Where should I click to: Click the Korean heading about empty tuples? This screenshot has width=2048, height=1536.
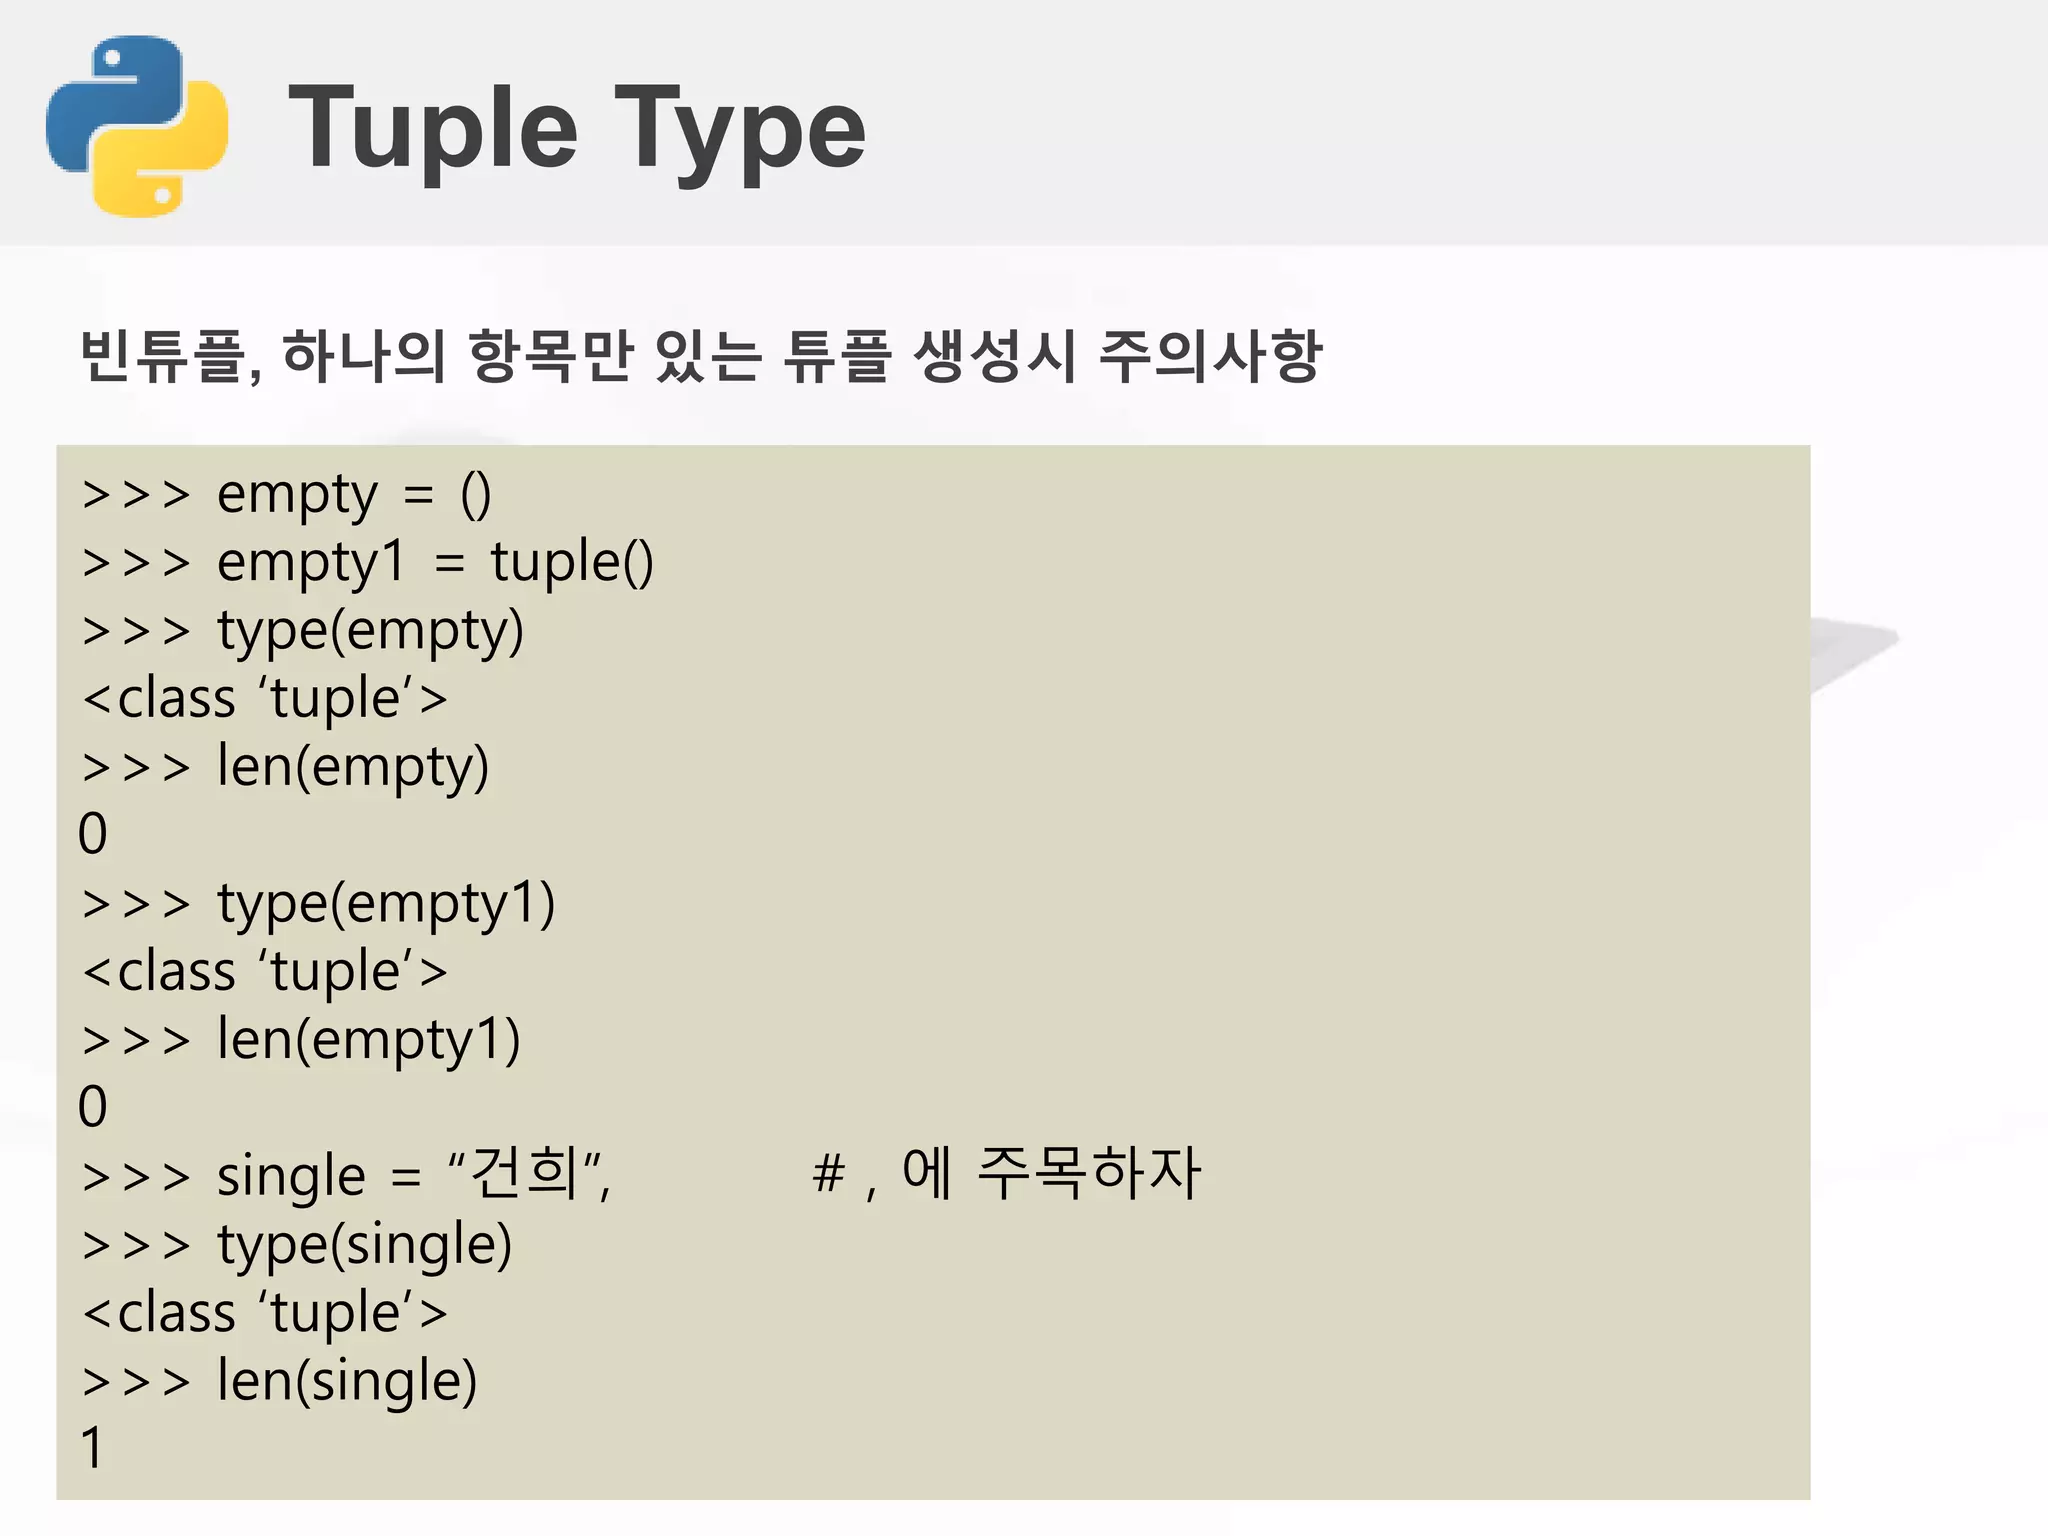tap(701, 355)
